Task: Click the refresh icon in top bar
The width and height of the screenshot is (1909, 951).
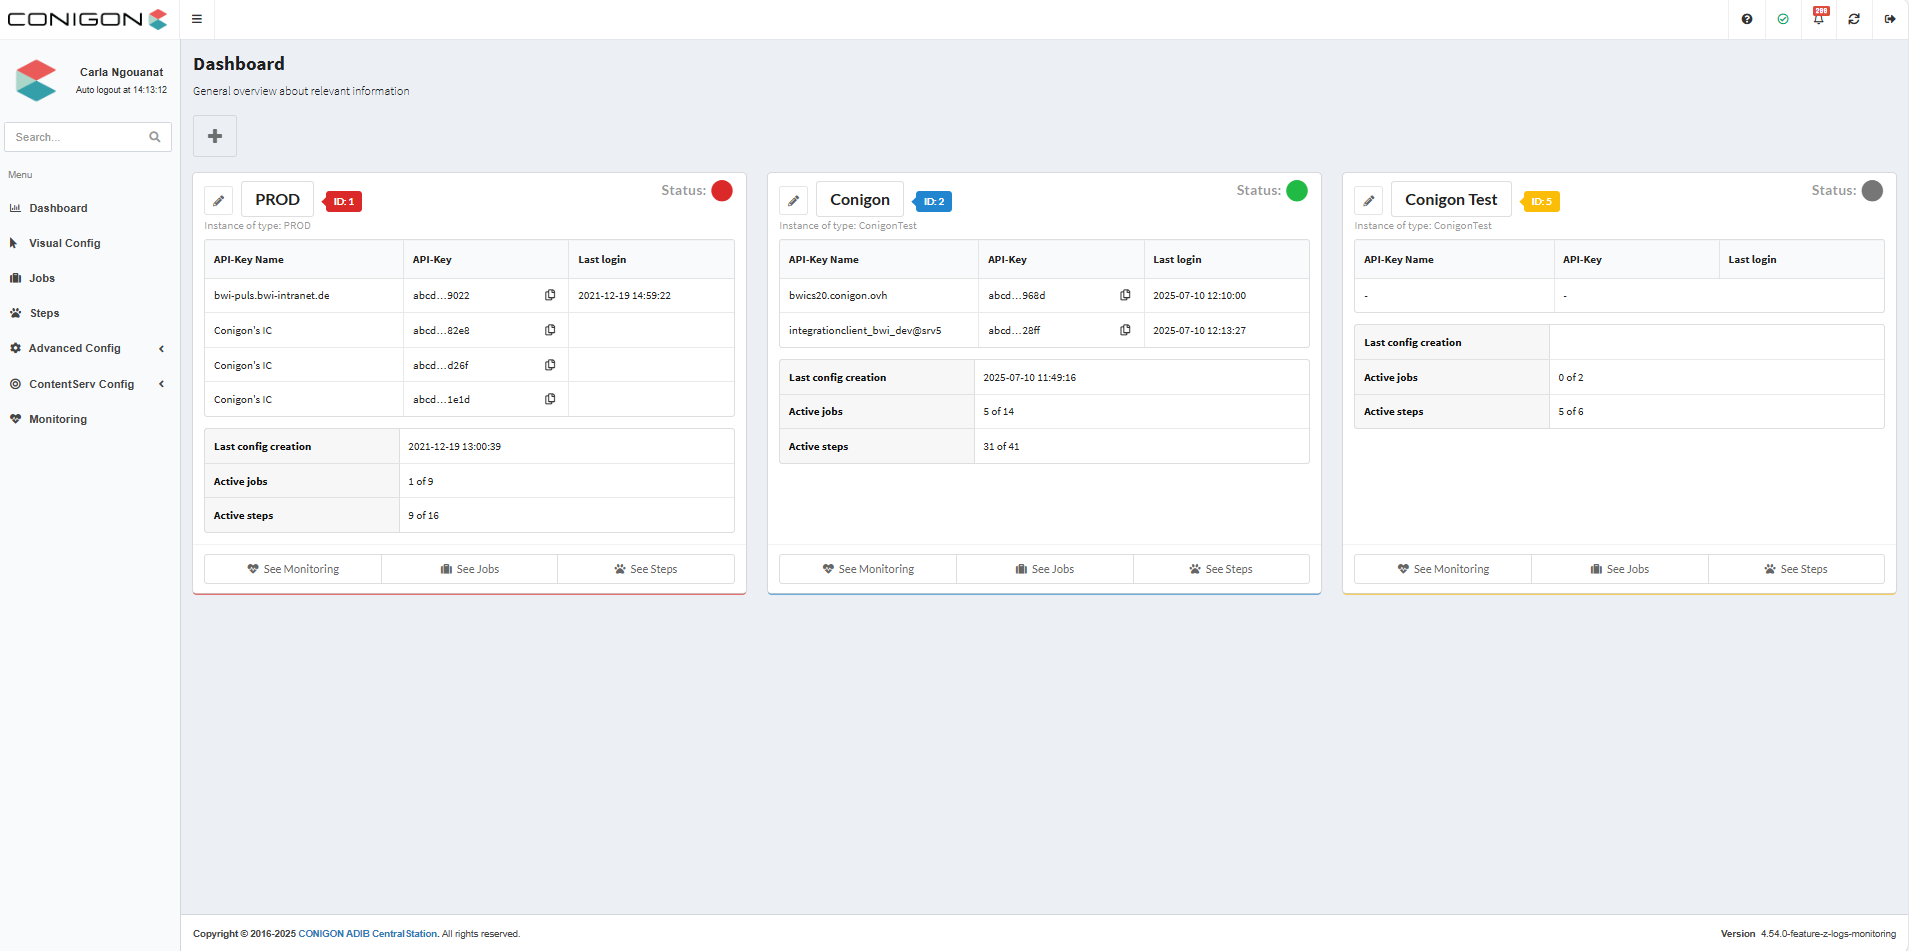Action: point(1854,19)
